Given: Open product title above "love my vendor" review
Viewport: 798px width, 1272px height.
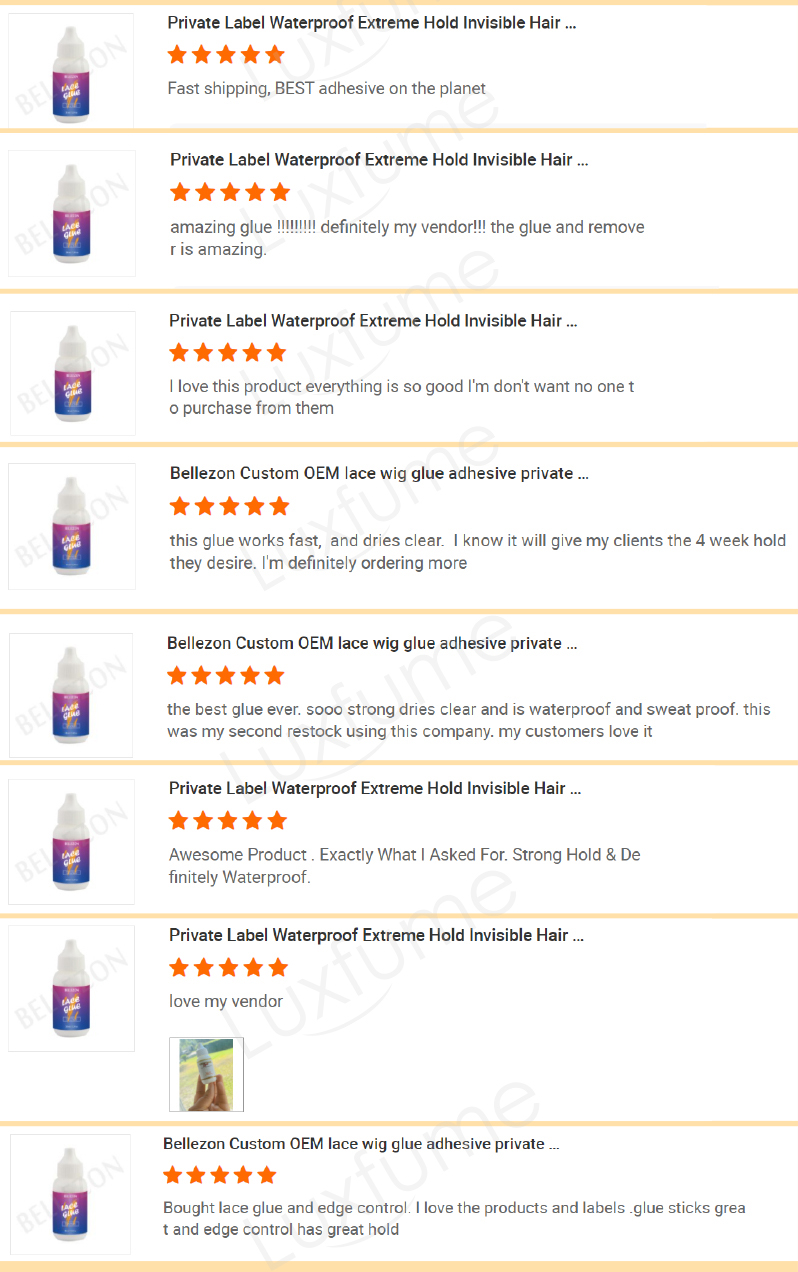Looking at the screenshot, I should click(x=376, y=935).
